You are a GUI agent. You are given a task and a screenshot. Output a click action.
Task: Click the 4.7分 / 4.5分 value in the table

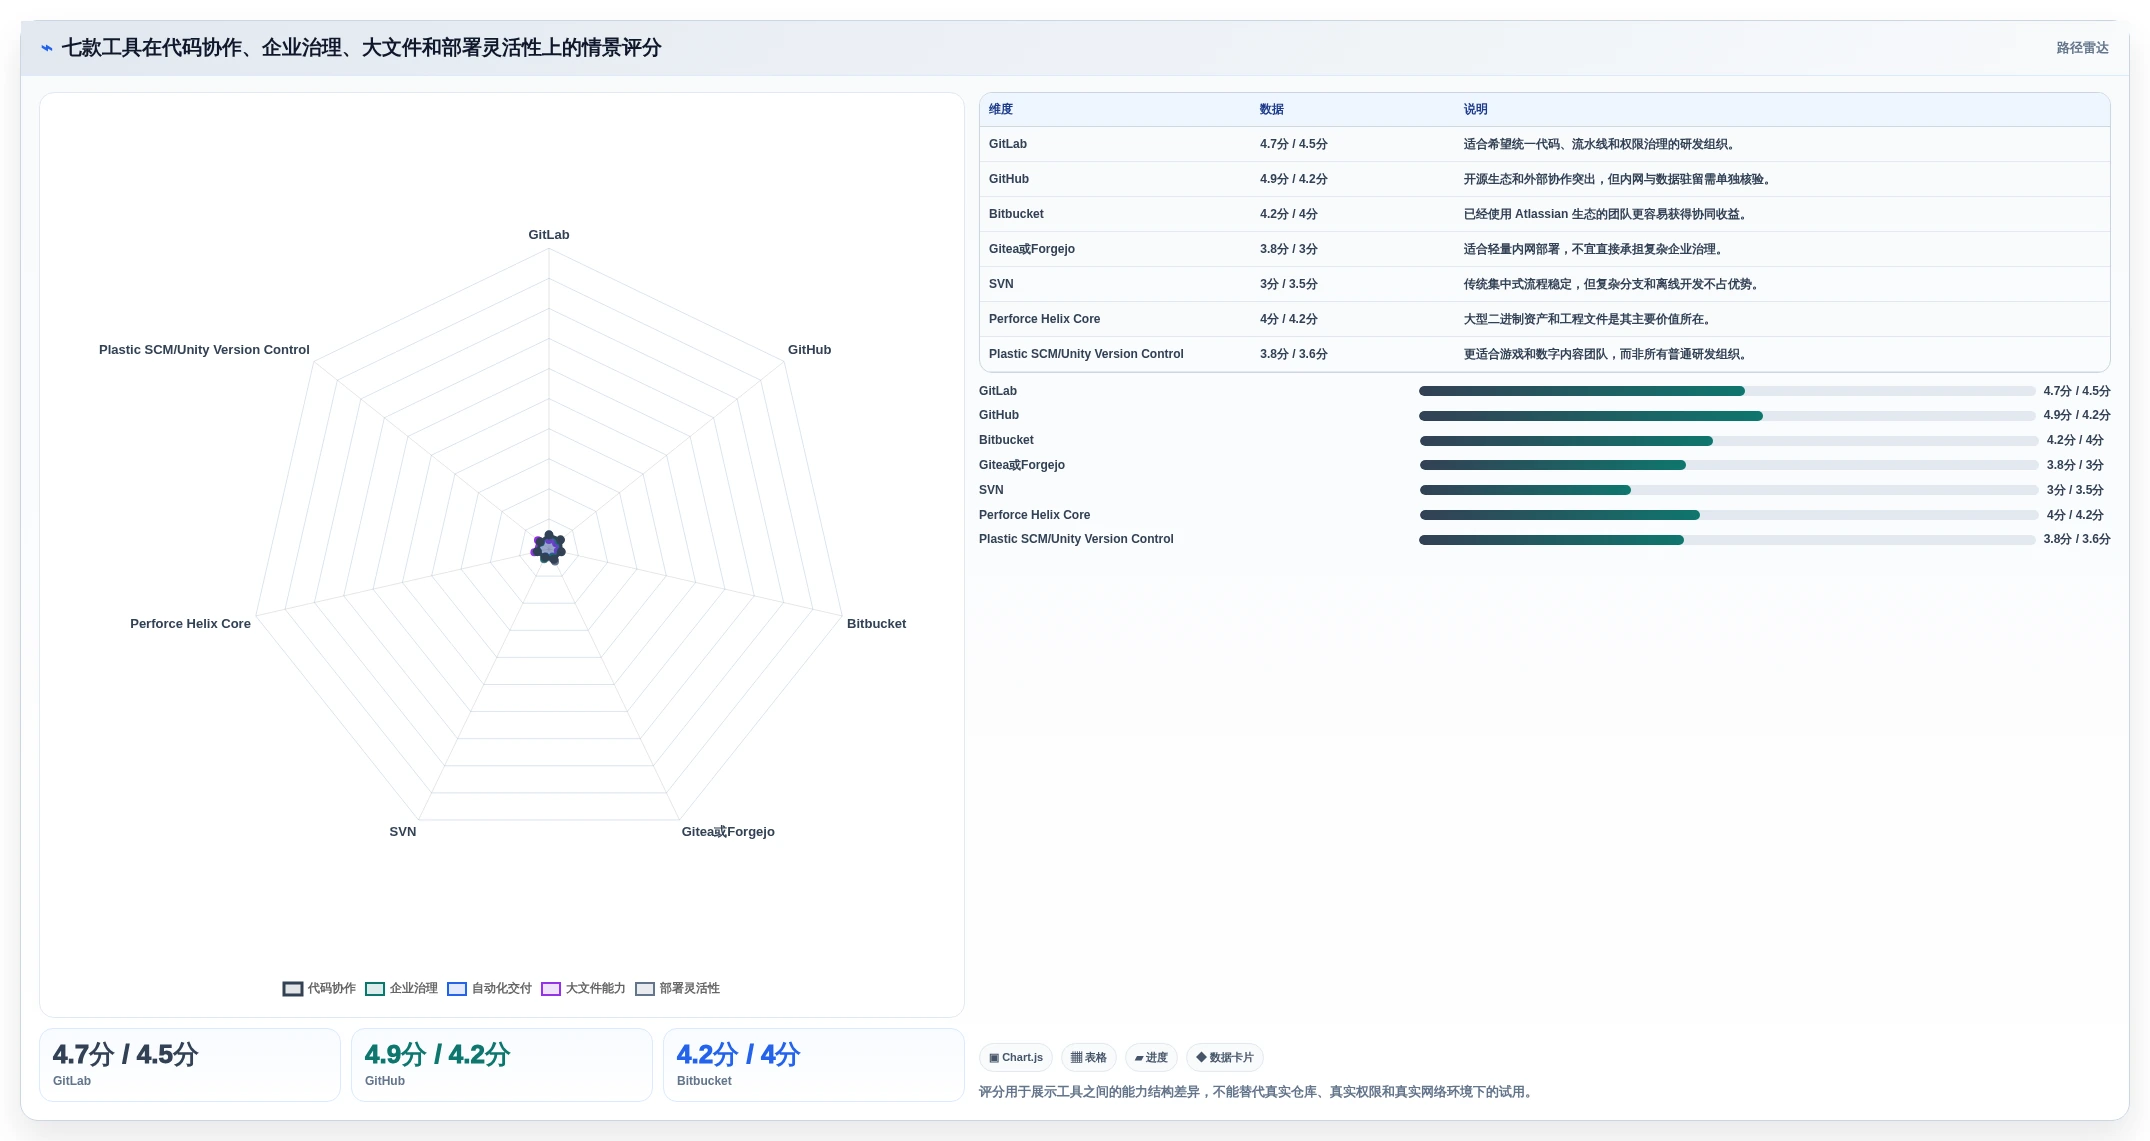tap(1293, 144)
